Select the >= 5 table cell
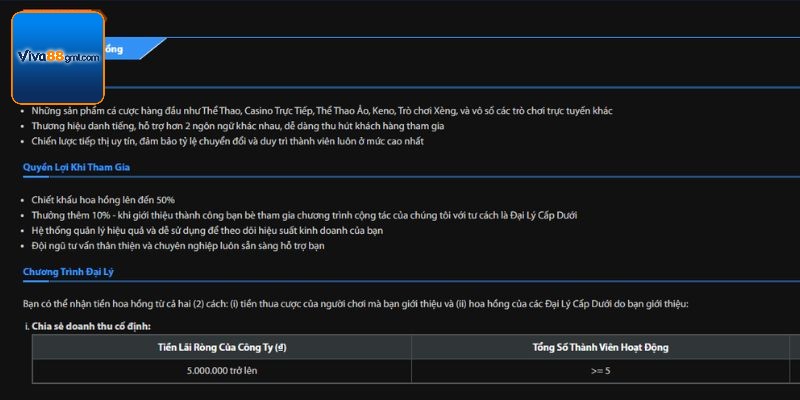 point(601,371)
